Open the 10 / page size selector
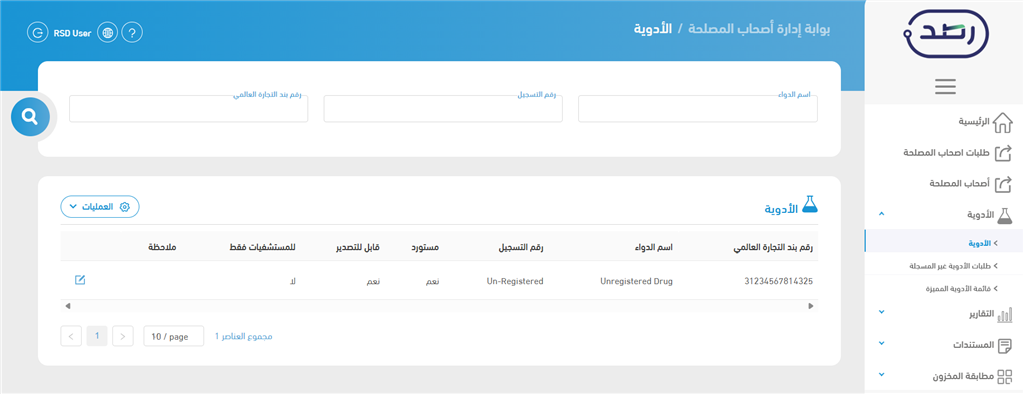Image resolution: width=1024 pixels, height=394 pixels. click(174, 337)
